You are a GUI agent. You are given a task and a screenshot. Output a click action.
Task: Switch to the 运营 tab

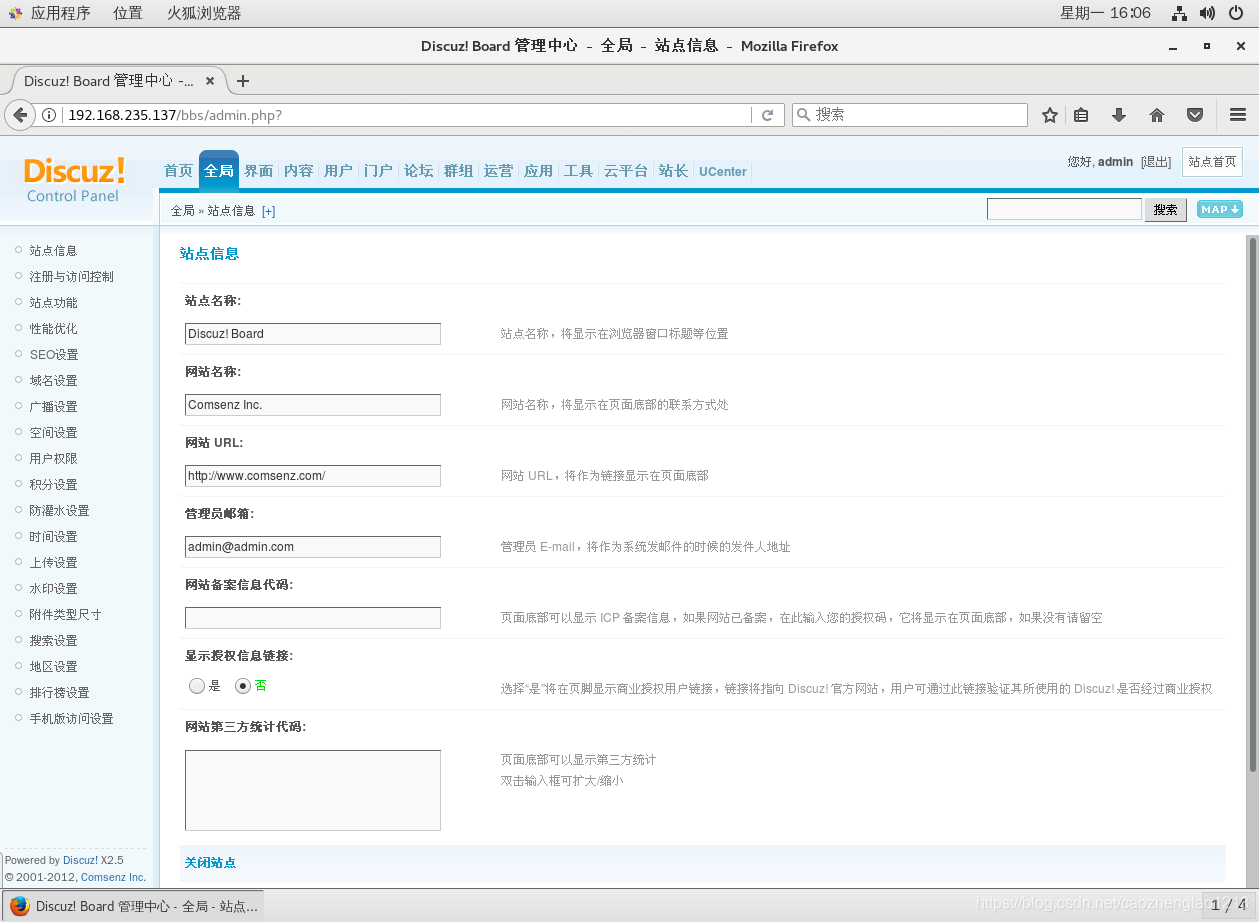point(498,171)
